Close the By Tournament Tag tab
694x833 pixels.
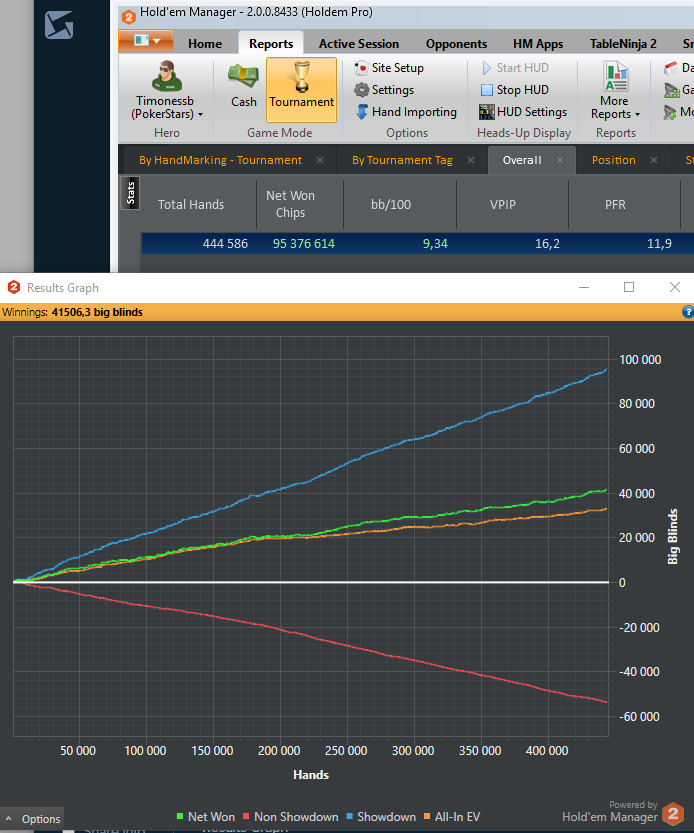(471, 160)
